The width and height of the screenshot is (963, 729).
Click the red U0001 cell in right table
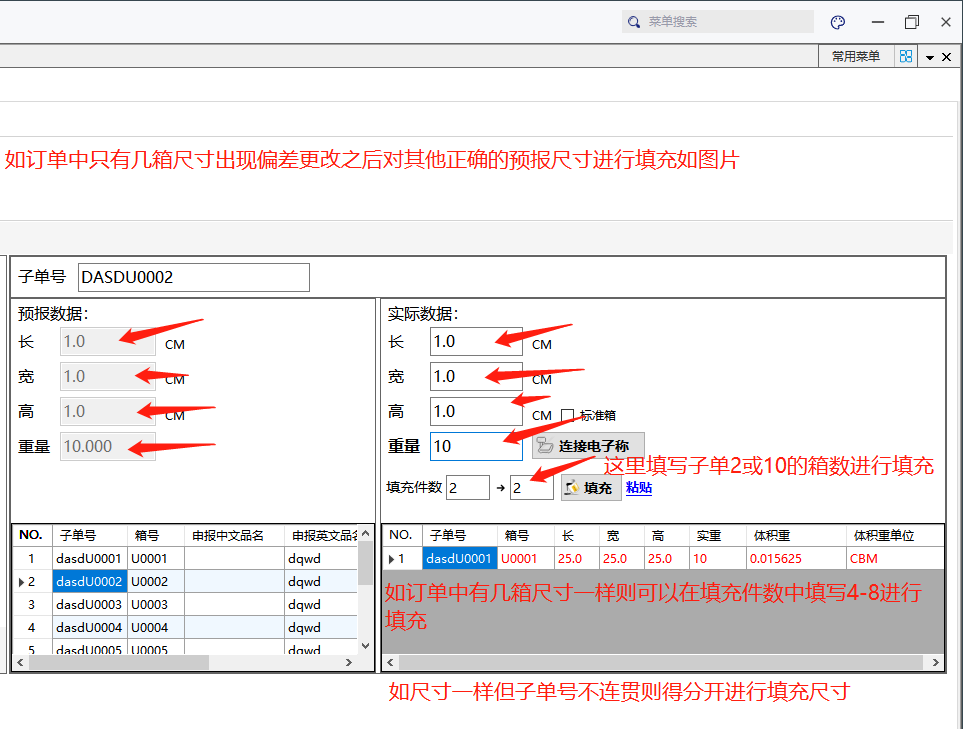coord(525,559)
